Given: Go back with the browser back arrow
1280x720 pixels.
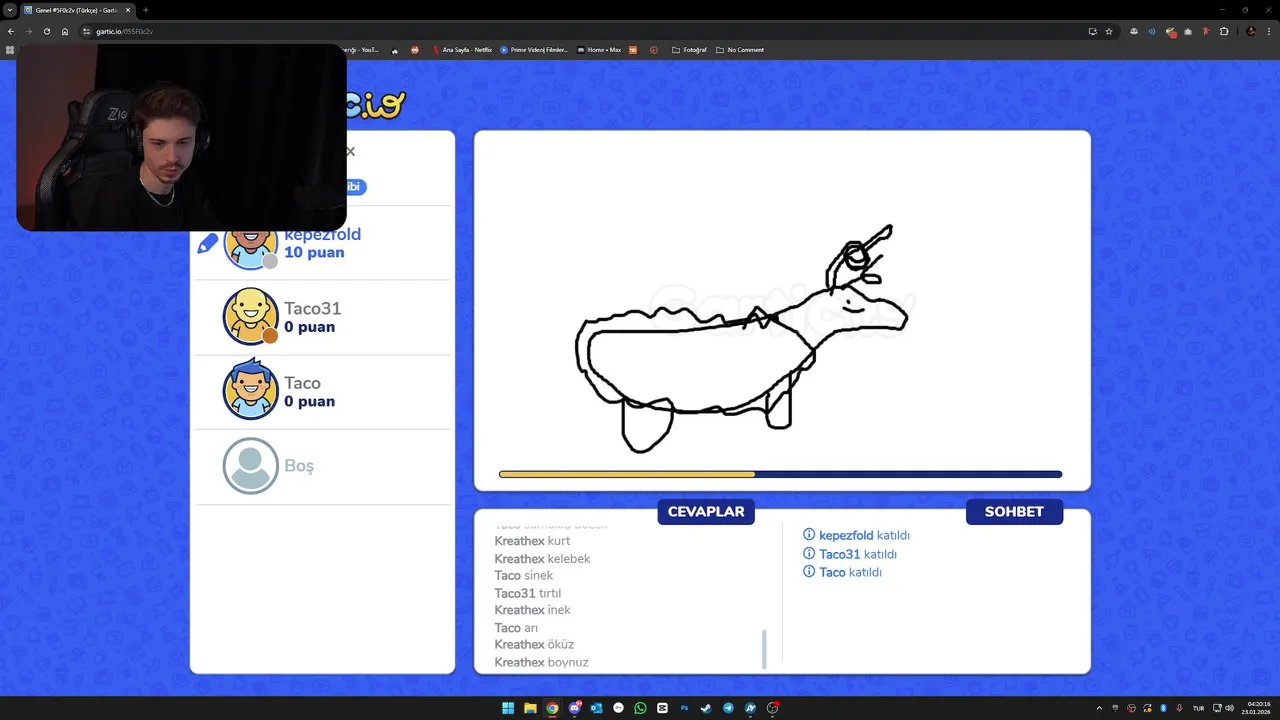Looking at the screenshot, I should (x=11, y=31).
